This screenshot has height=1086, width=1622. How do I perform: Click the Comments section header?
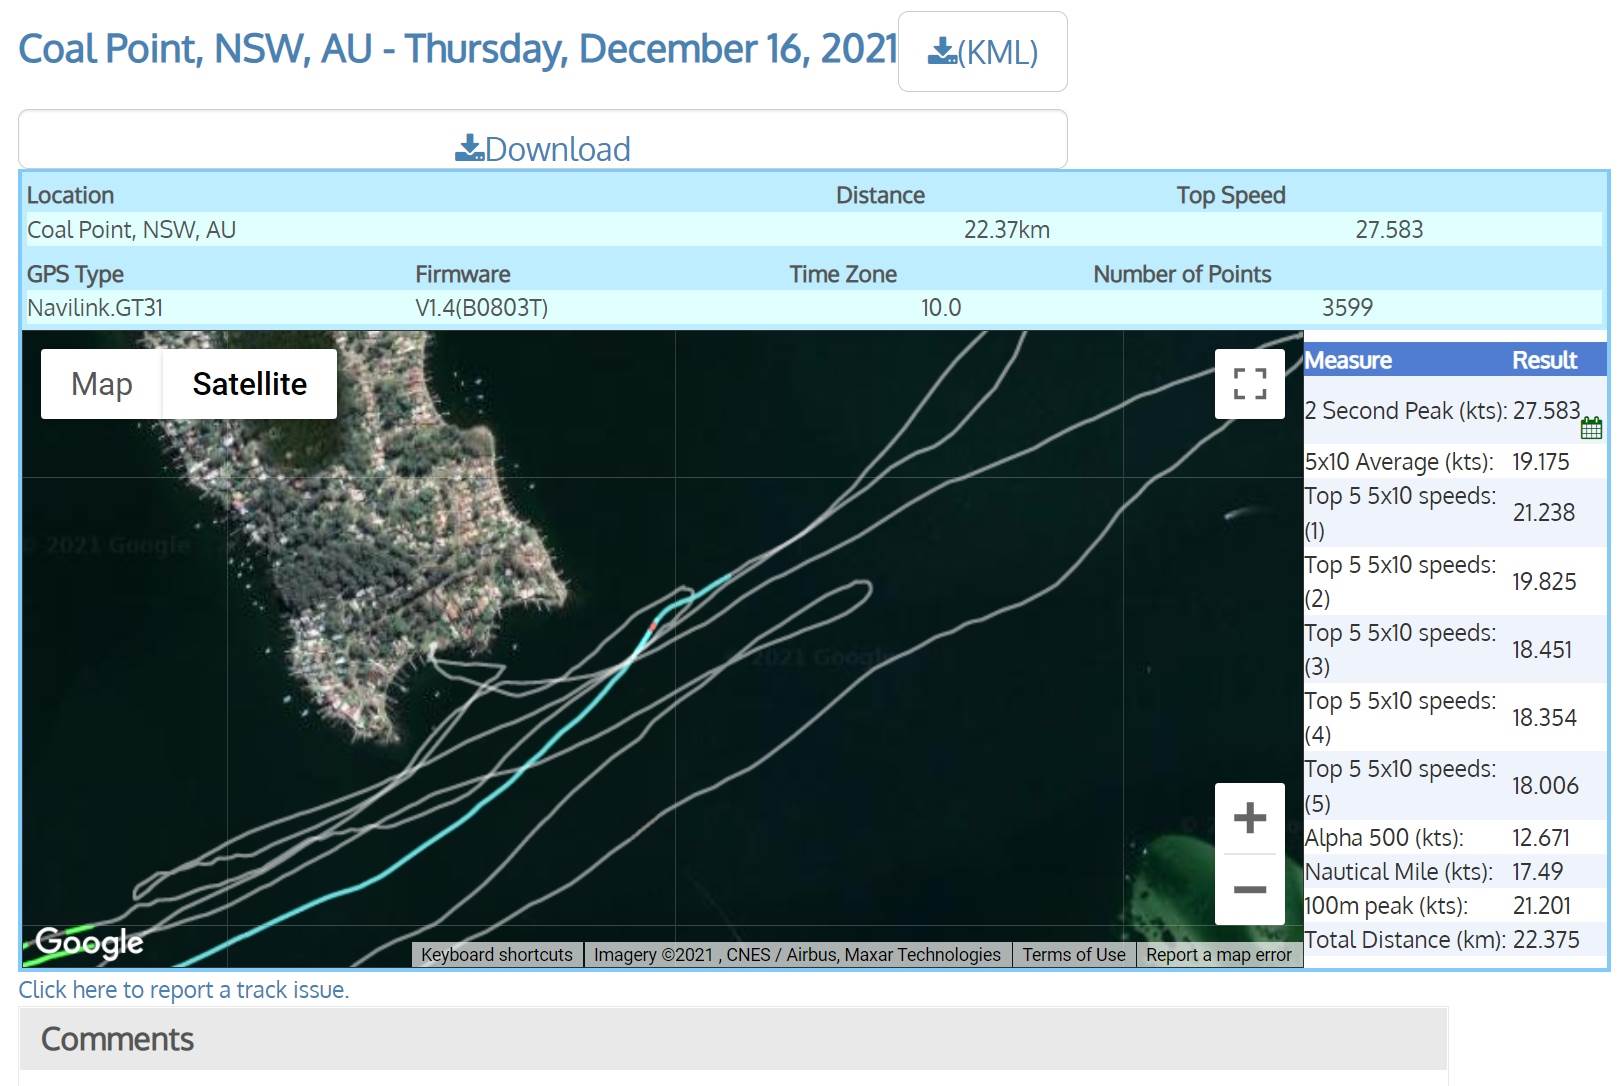click(118, 1039)
